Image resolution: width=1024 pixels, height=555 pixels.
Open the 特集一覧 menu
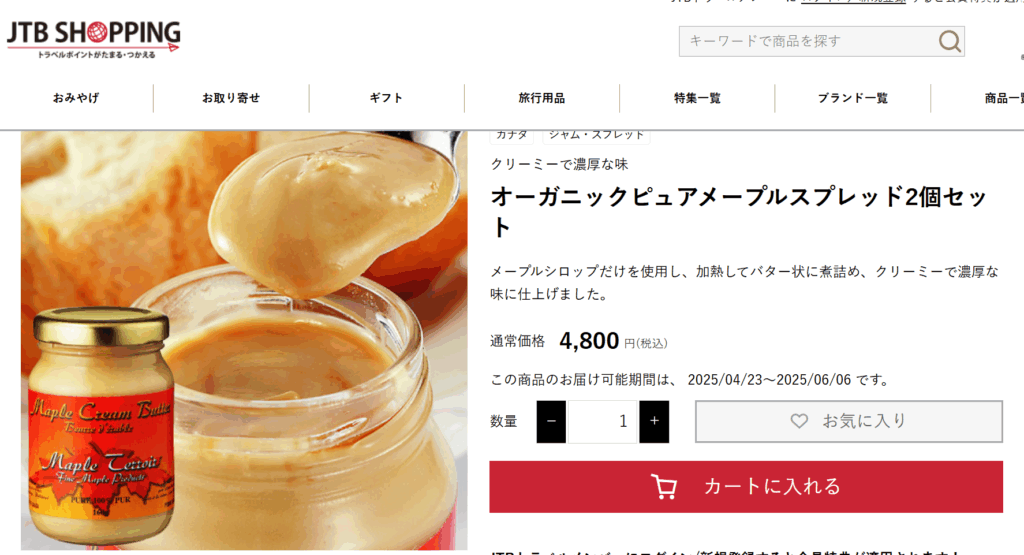tap(697, 98)
